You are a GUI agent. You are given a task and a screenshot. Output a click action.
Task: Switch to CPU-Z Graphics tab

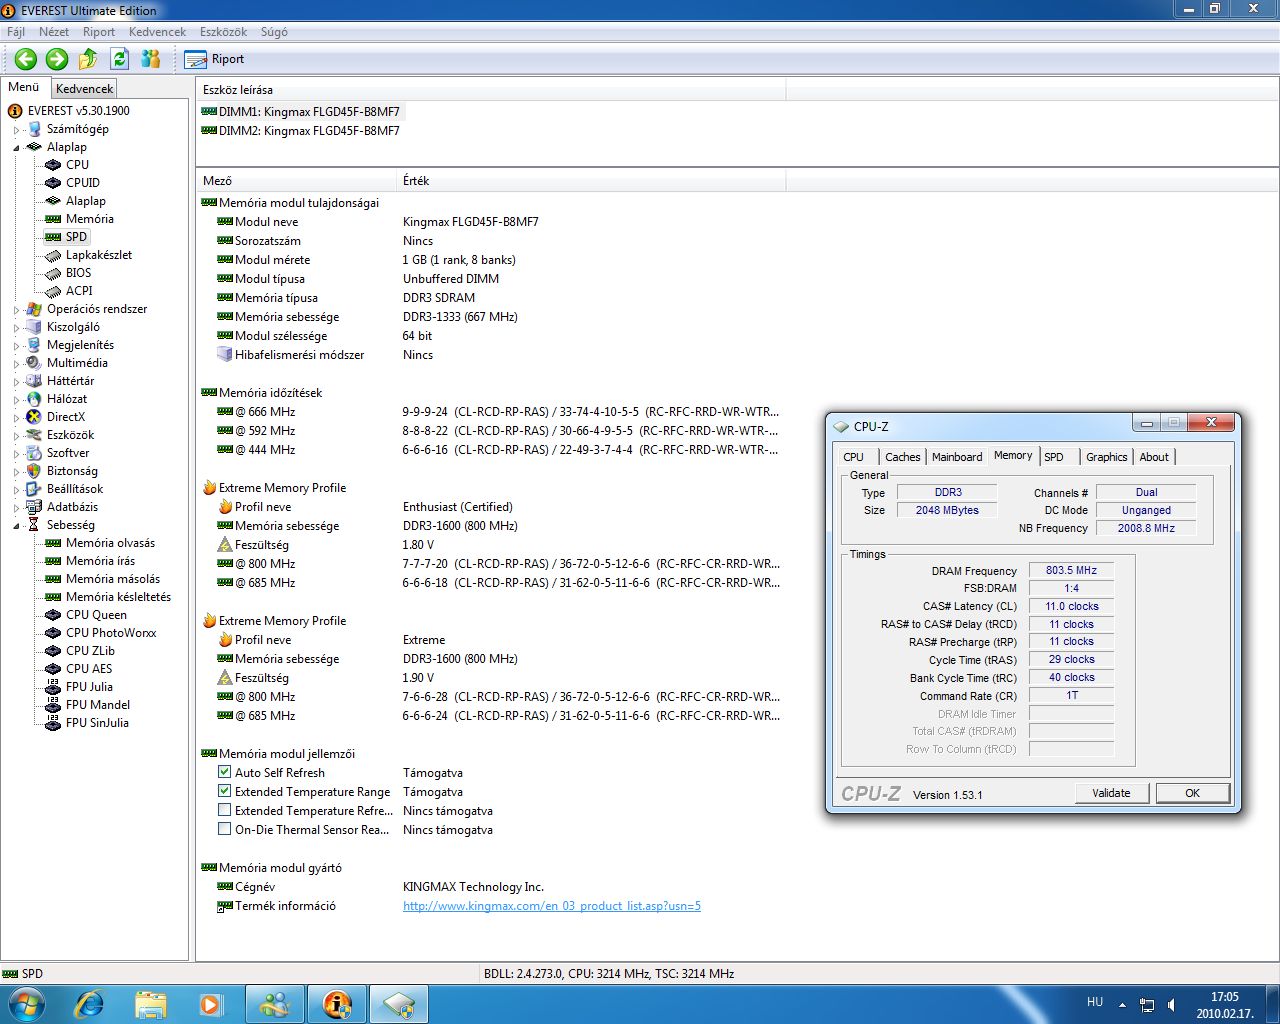[1106, 457]
